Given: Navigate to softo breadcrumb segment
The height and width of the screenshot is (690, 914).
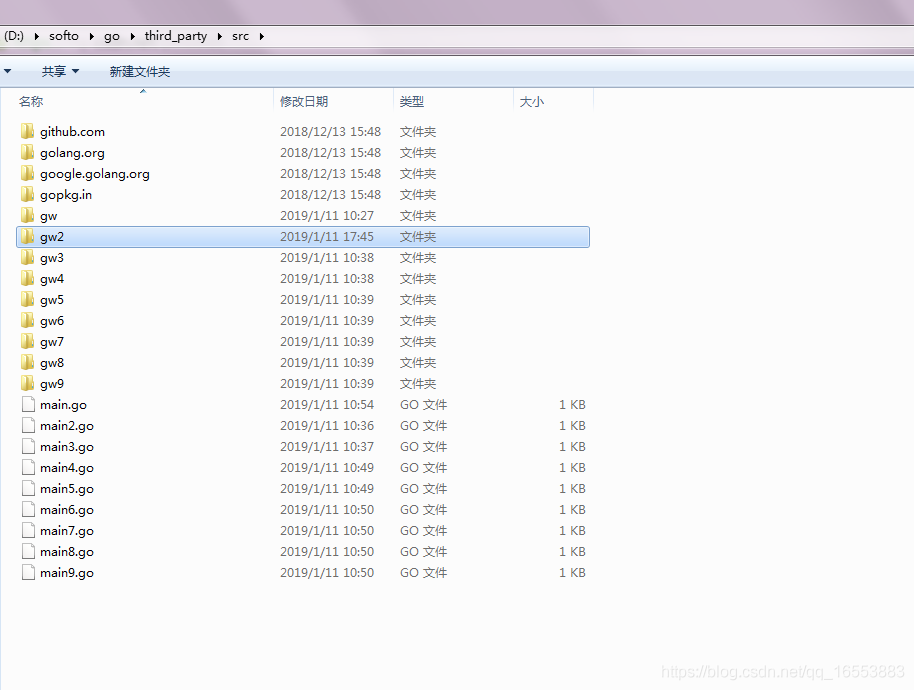Looking at the screenshot, I should pyautogui.click(x=64, y=36).
